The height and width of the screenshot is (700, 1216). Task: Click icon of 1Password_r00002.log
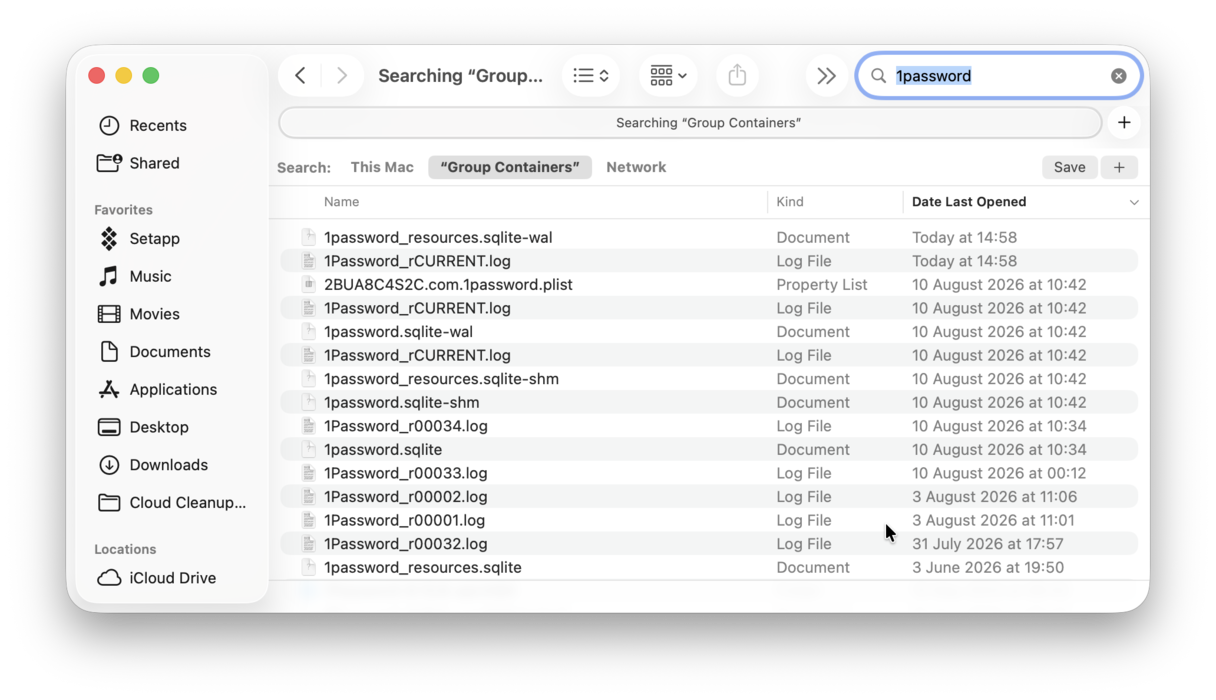coord(308,497)
